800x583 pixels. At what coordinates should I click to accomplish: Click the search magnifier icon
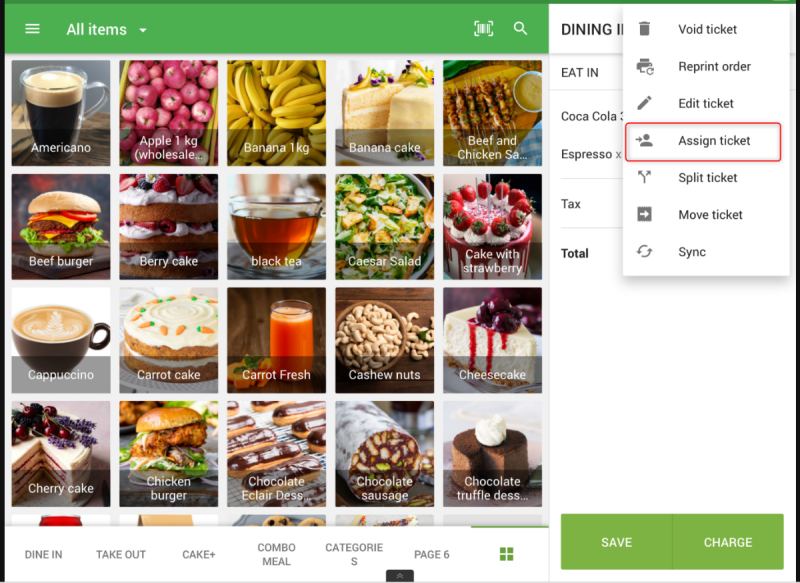pyautogui.click(x=521, y=29)
